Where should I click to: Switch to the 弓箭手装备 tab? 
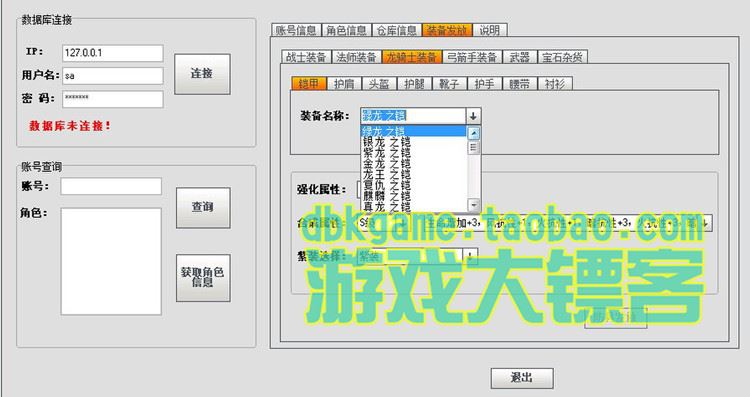pyautogui.click(x=472, y=57)
